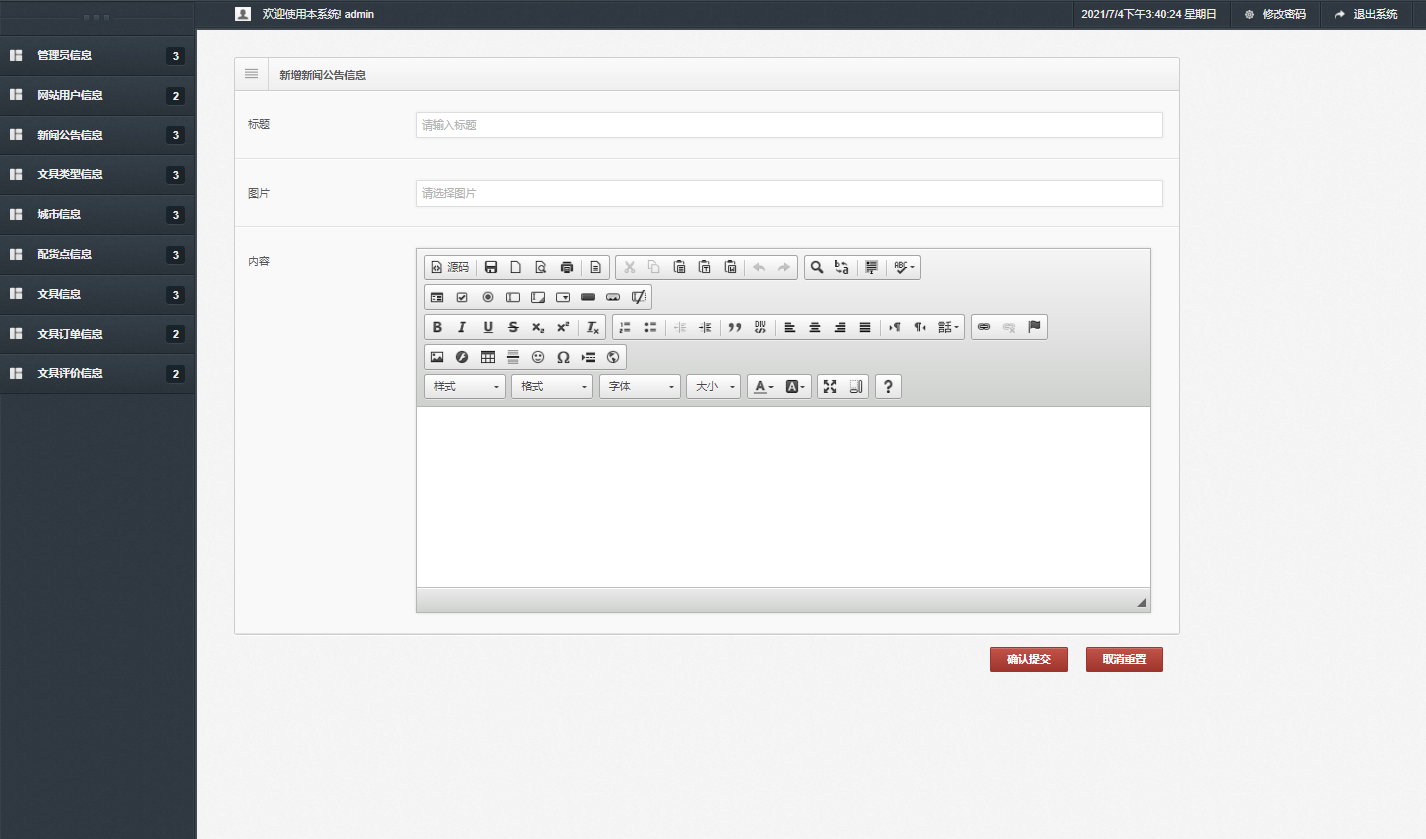Click the 标题 title input field
Image resolution: width=1426 pixels, height=839 pixels.
(x=789, y=125)
